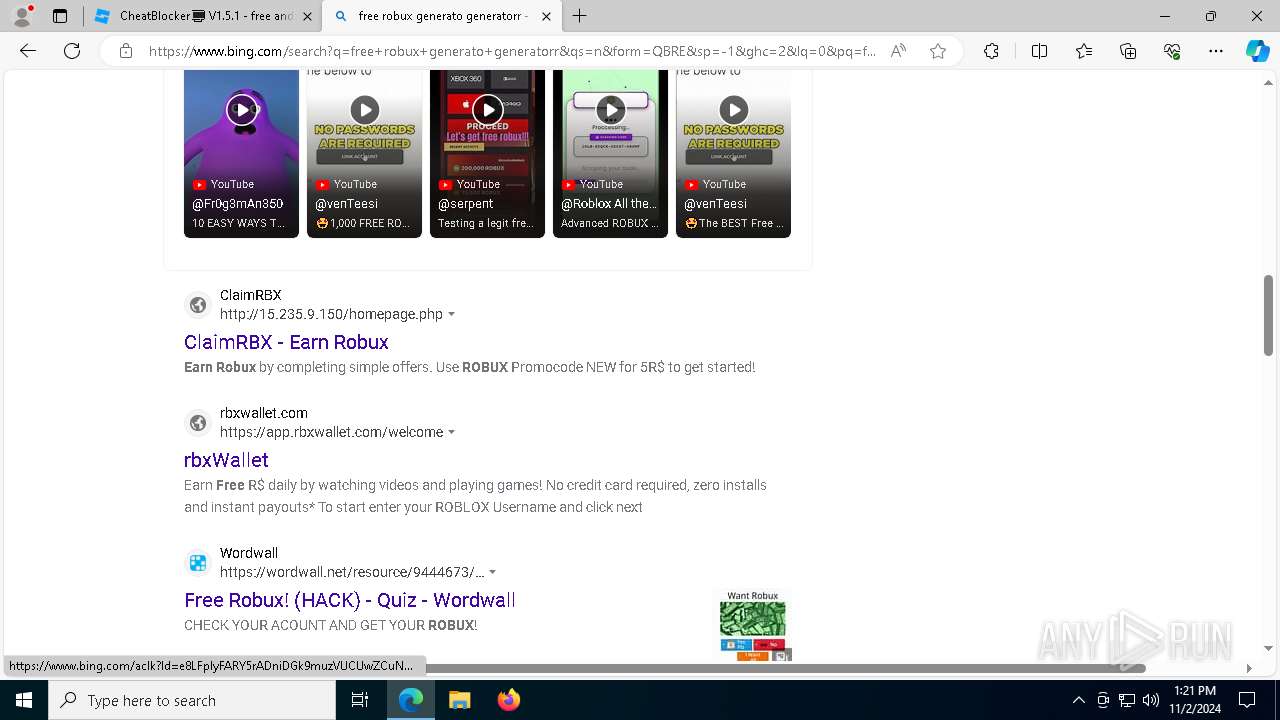Open the taskbar clock and date

pyautogui.click(x=1194, y=700)
